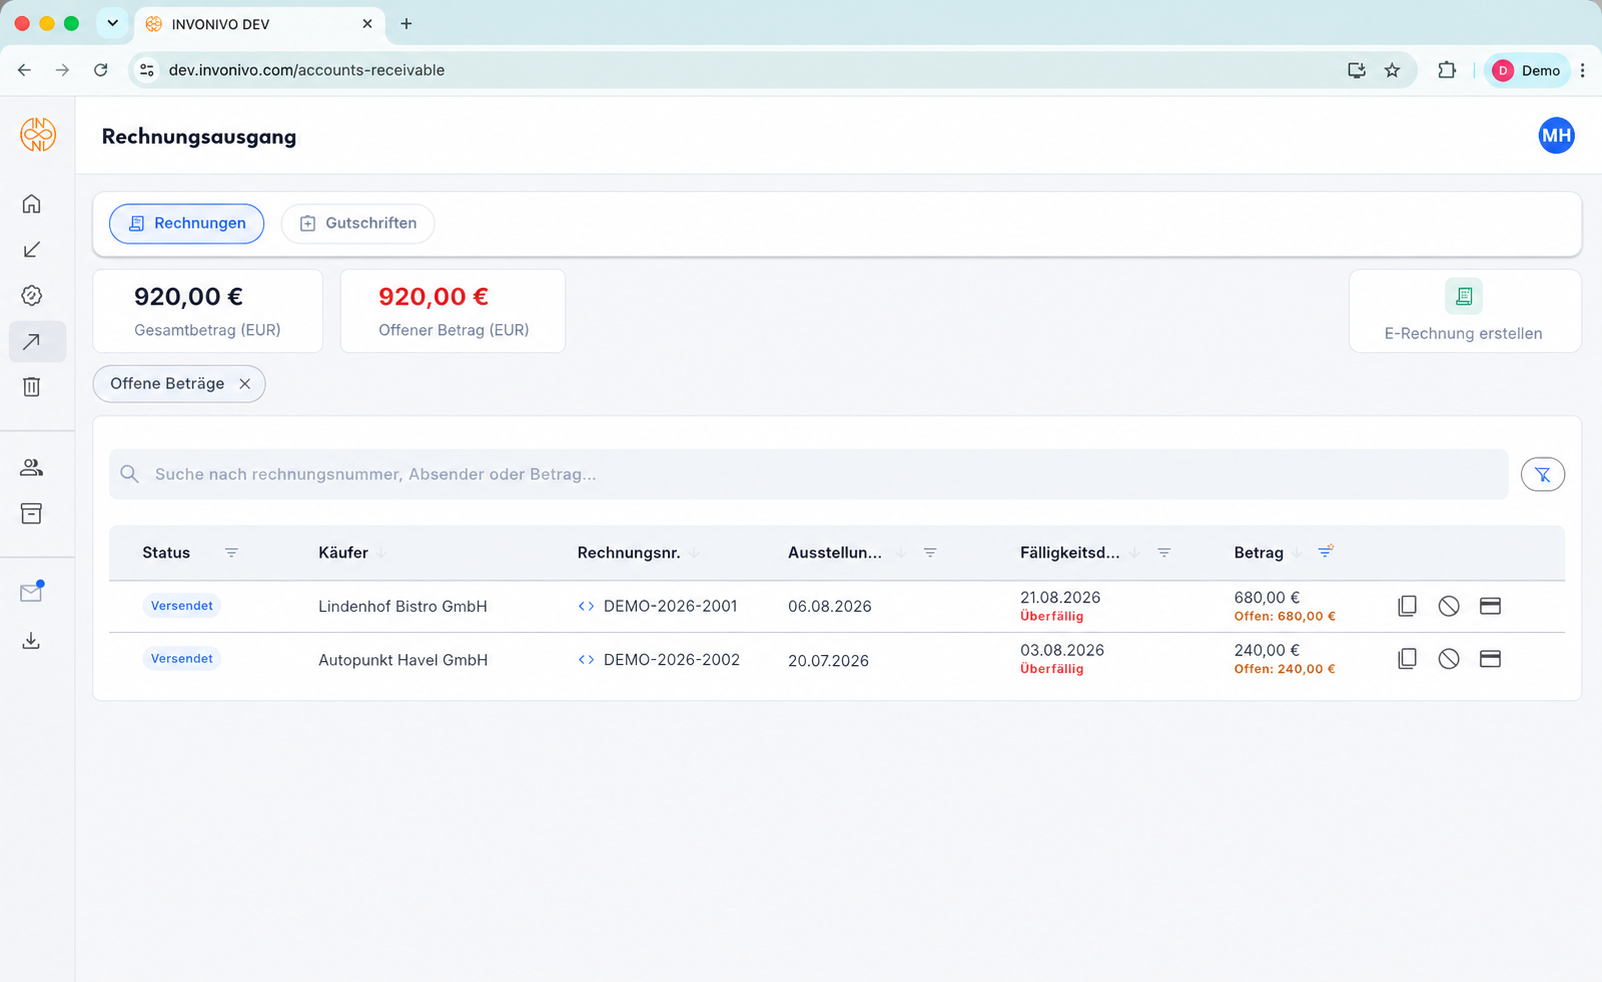The width and height of the screenshot is (1602, 982).
Task: Click E-Rechnung erstellen button
Action: pos(1464,311)
